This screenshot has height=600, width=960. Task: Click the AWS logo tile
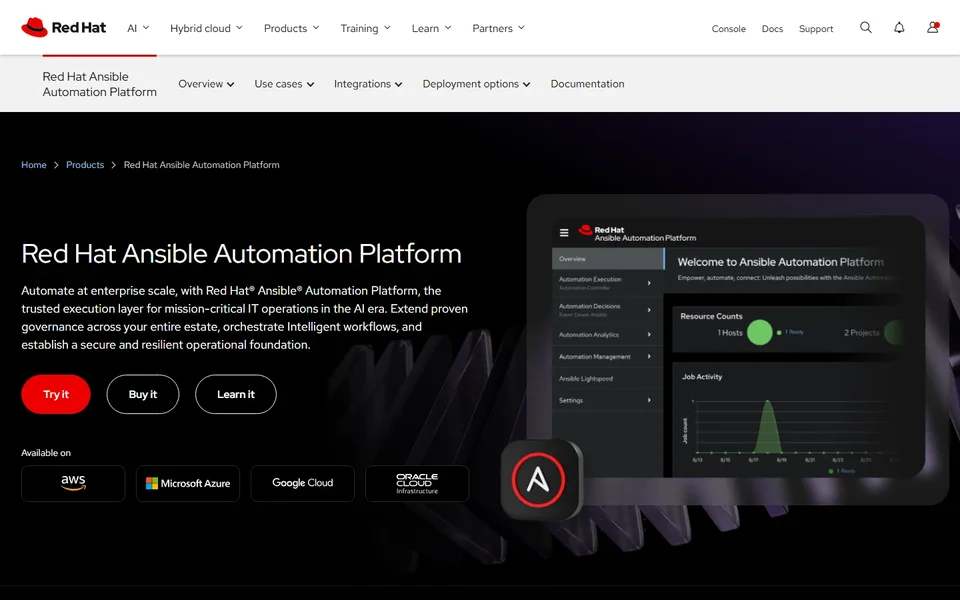(x=73, y=483)
